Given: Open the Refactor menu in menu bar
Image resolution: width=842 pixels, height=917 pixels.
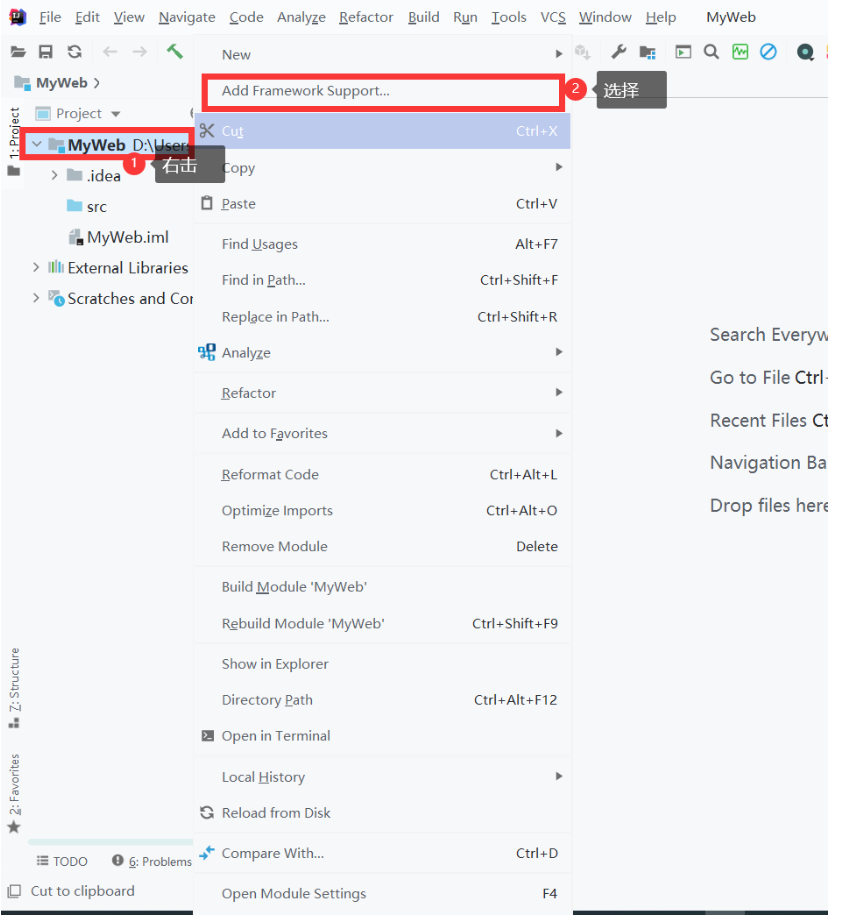Looking at the screenshot, I should [x=366, y=18].
